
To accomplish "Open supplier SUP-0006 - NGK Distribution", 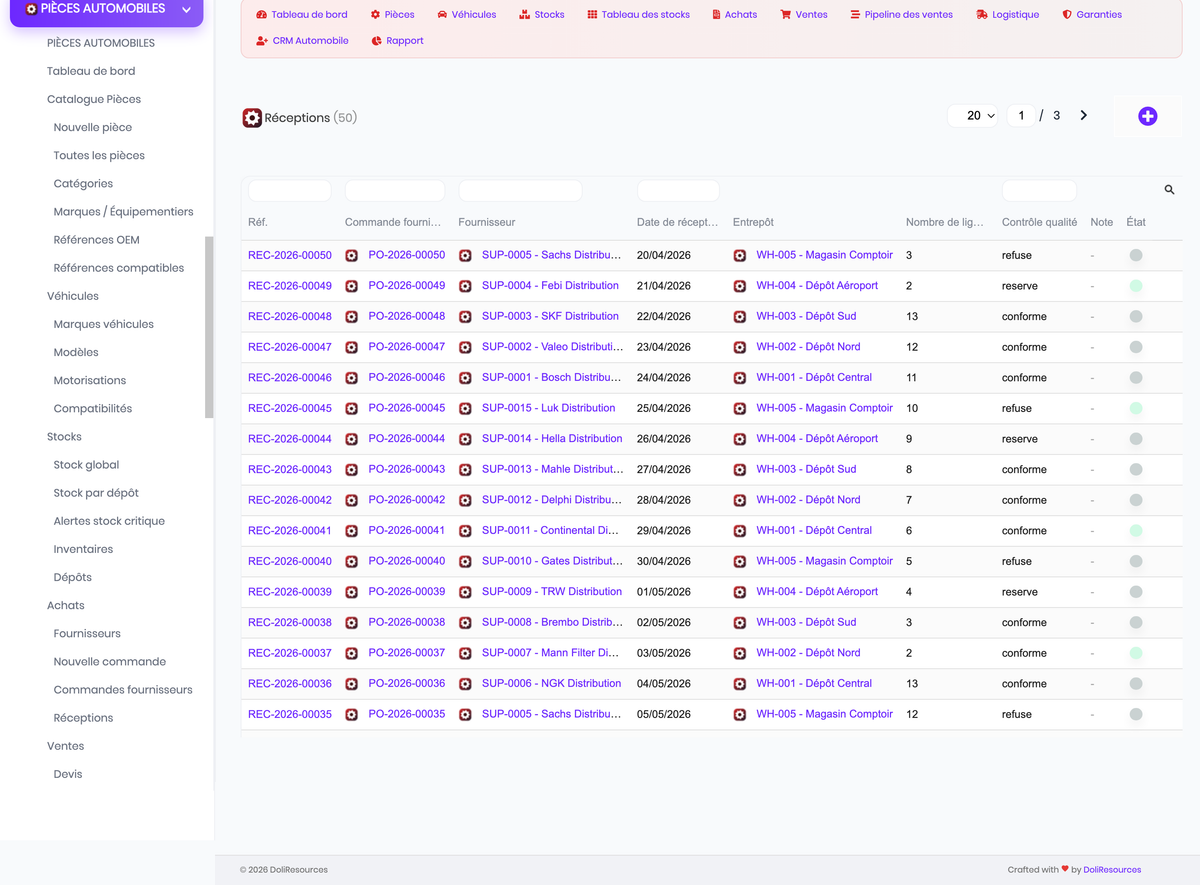I will pyautogui.click(x=552, y=684).
